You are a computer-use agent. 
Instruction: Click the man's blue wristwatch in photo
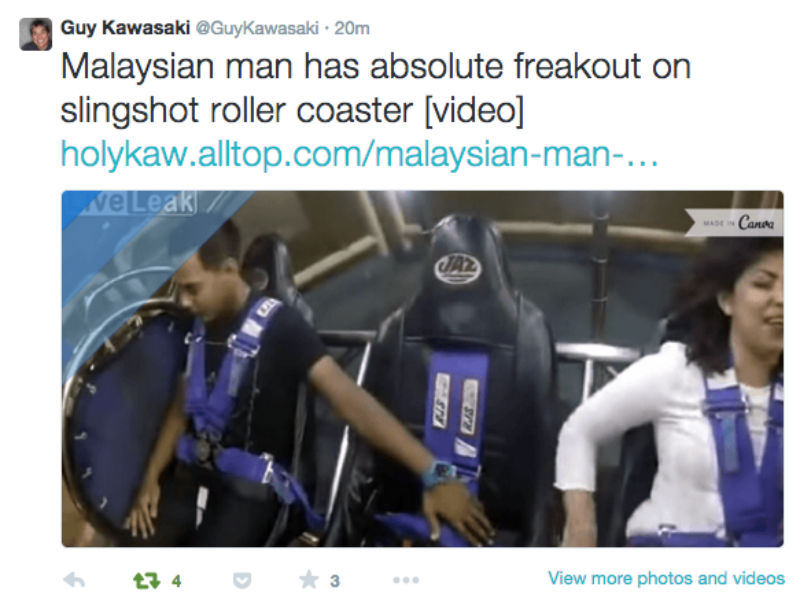[438, 473]
